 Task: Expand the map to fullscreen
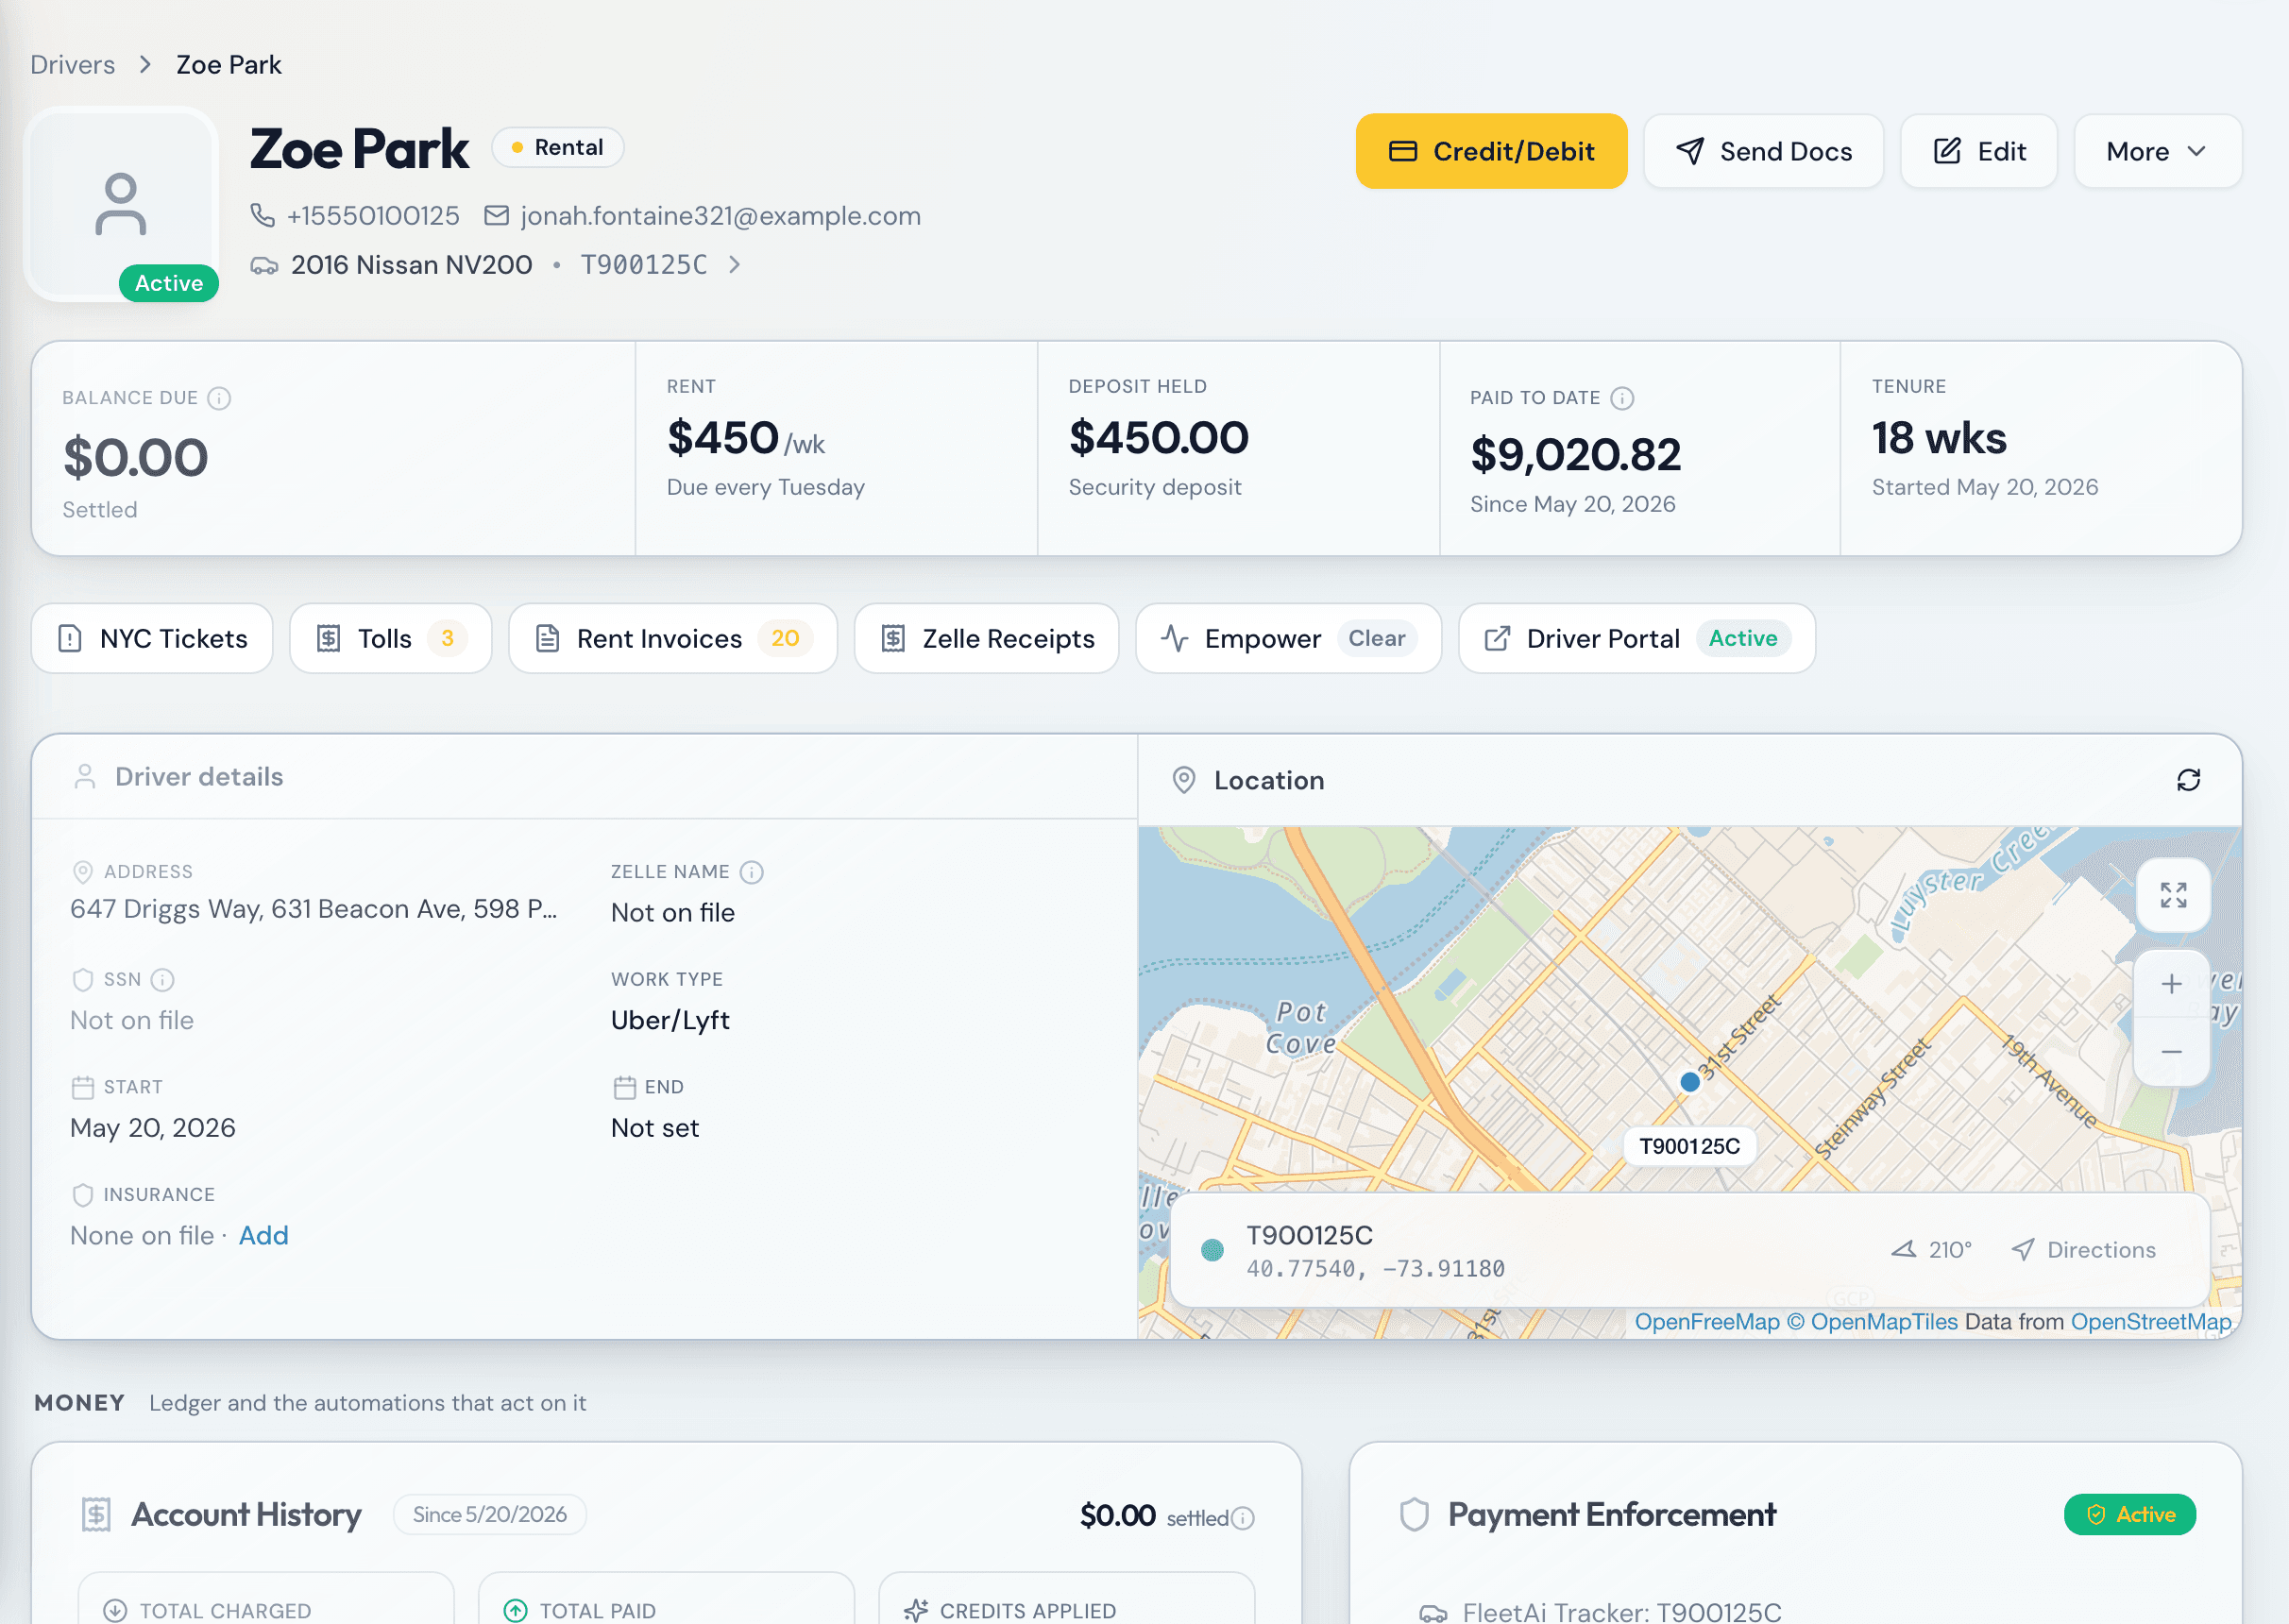click(2172, 895)
